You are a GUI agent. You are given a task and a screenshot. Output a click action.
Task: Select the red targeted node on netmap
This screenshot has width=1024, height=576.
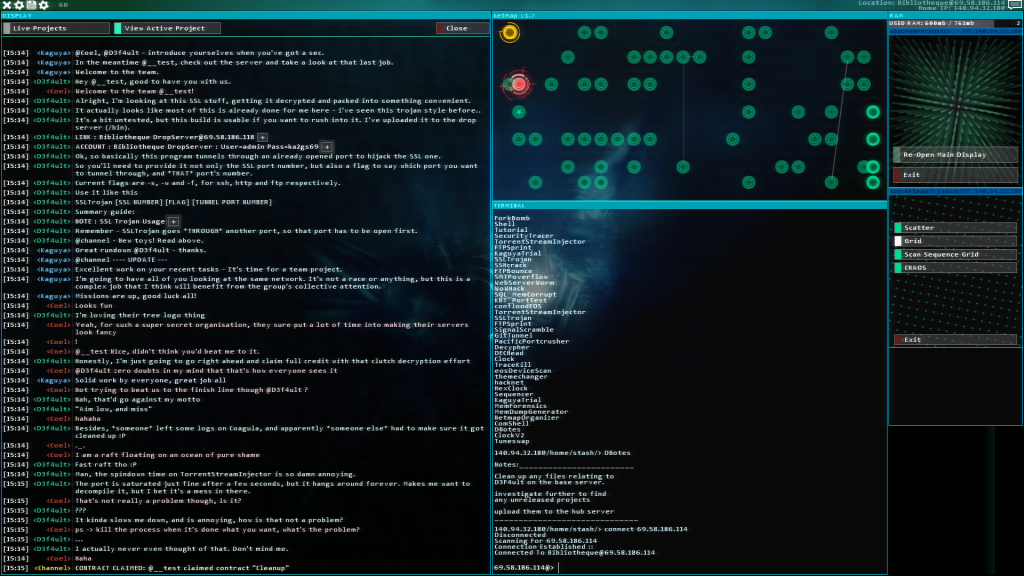coord(518,85)
